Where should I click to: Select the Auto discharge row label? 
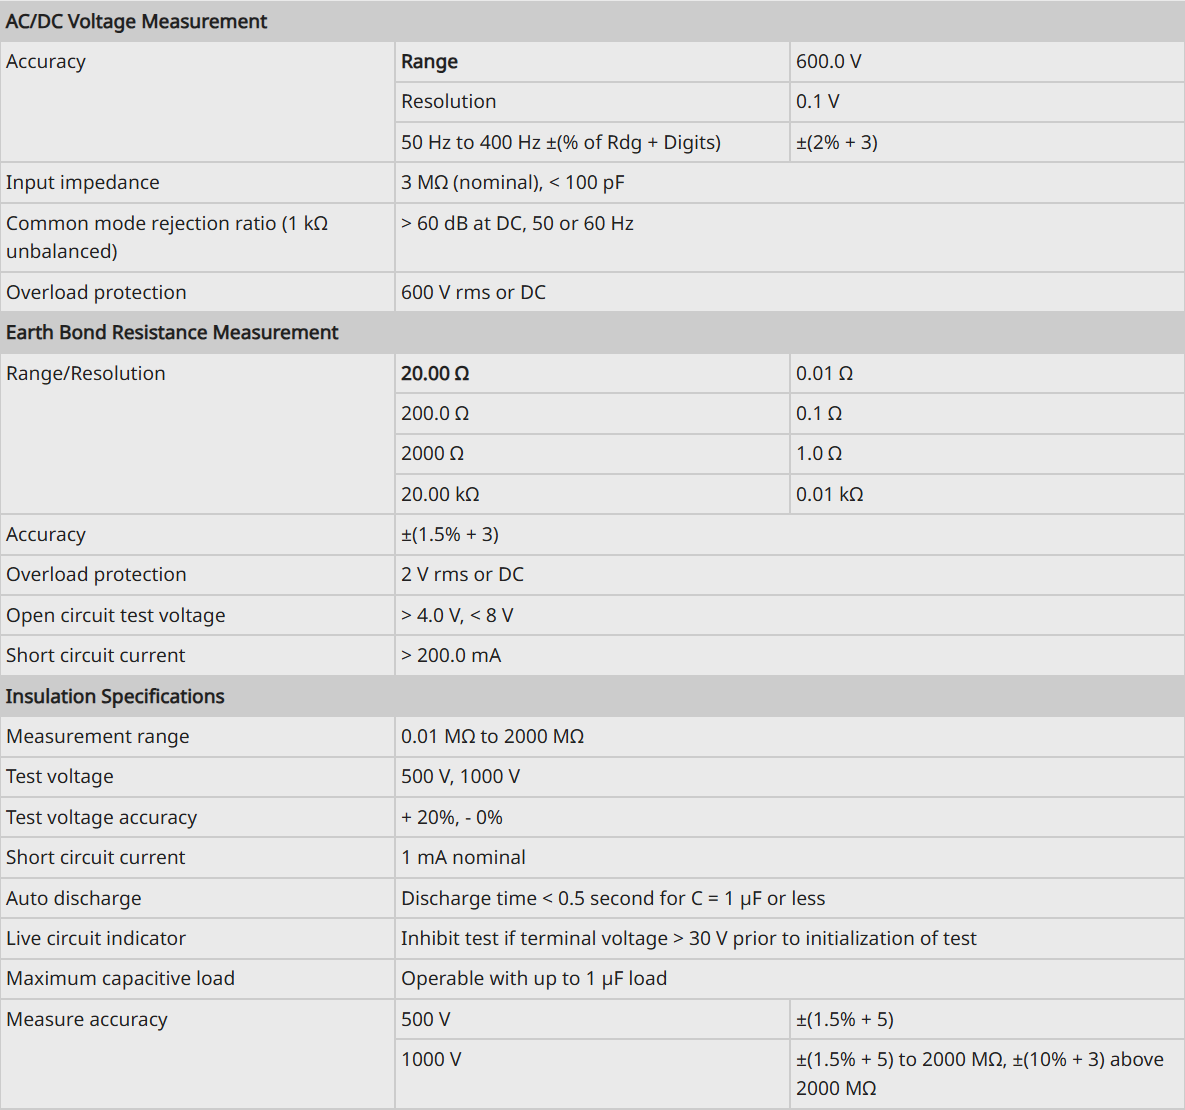click(x=73, y=898)
